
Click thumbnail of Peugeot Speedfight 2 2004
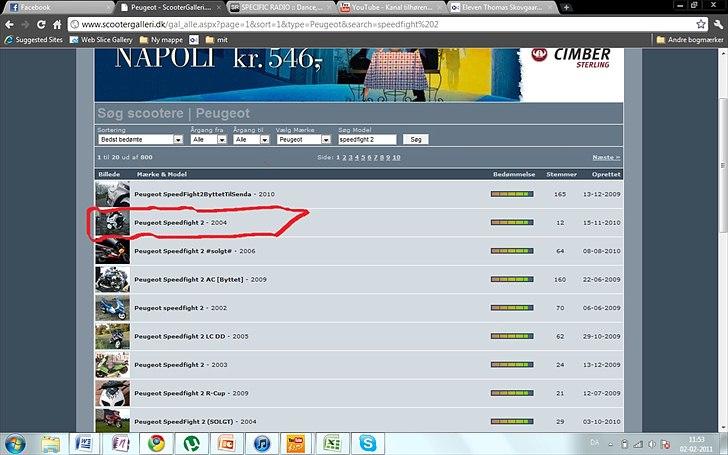(x=112, y=222)
